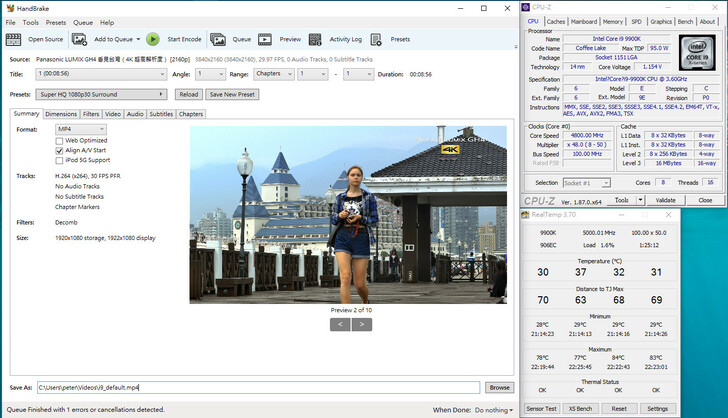Viewport: 728px width, 418px height.
Task: Open the Queue window icon
Action: (x=218, y=40)
